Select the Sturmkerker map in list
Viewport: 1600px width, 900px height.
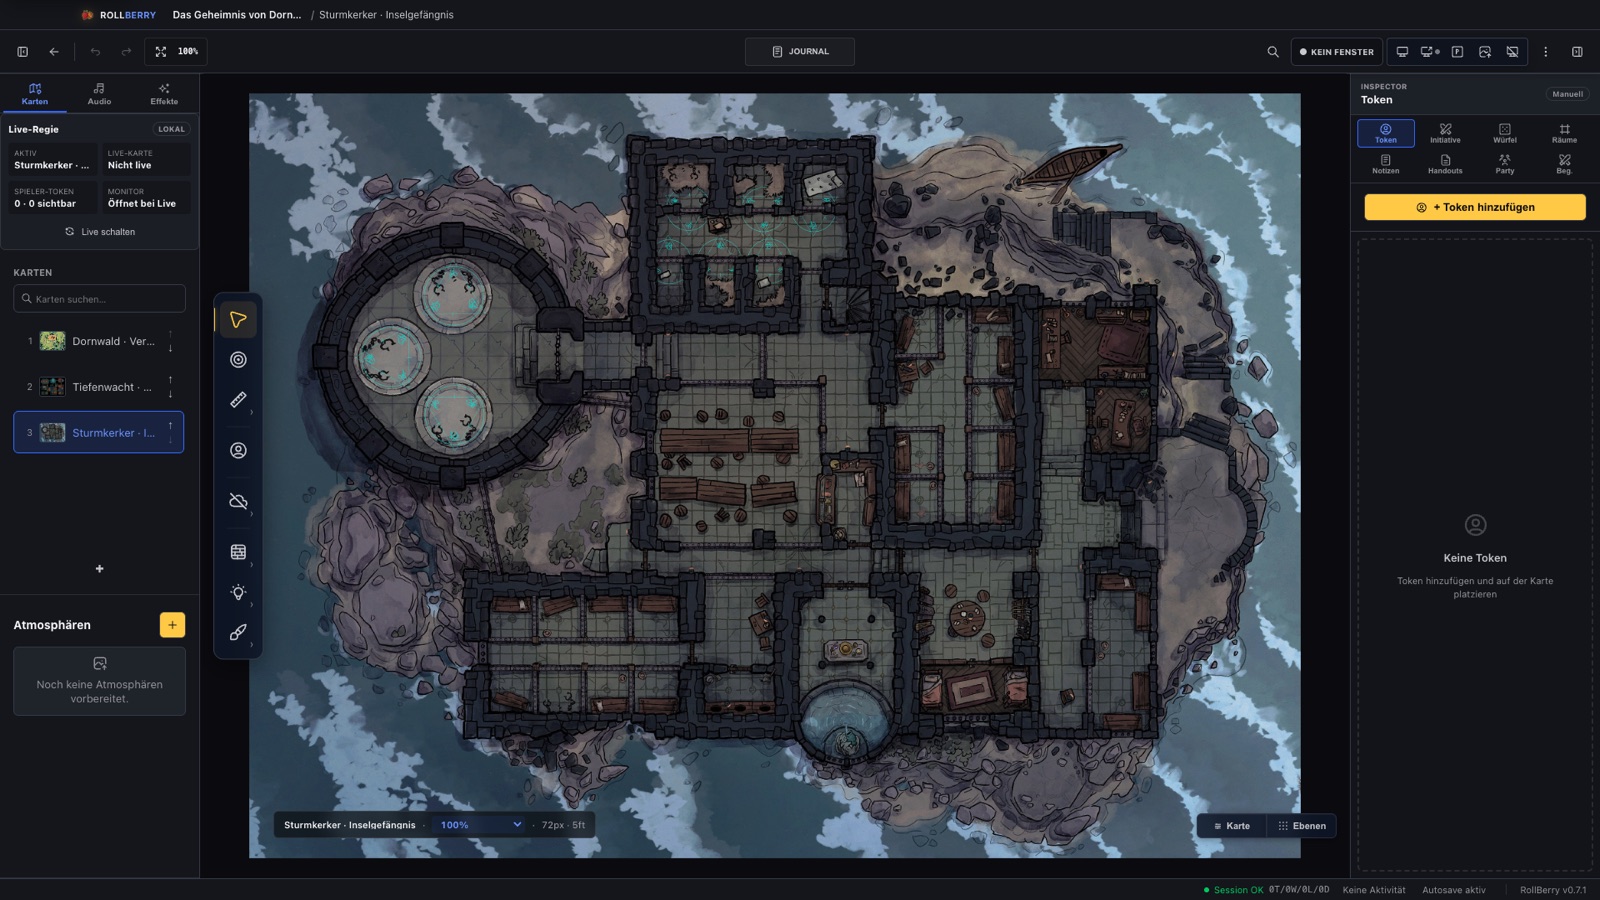pos(99,432)
